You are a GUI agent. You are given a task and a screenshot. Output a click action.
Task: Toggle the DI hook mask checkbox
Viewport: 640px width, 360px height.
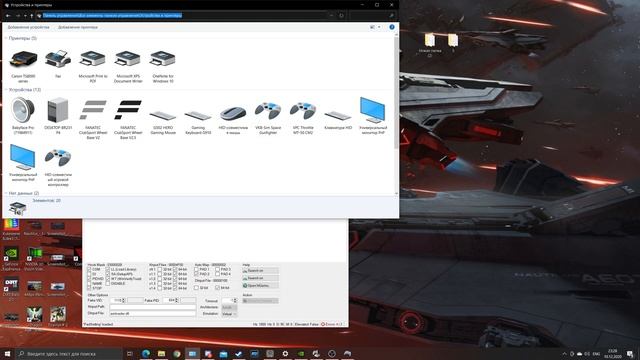(89, 274)
